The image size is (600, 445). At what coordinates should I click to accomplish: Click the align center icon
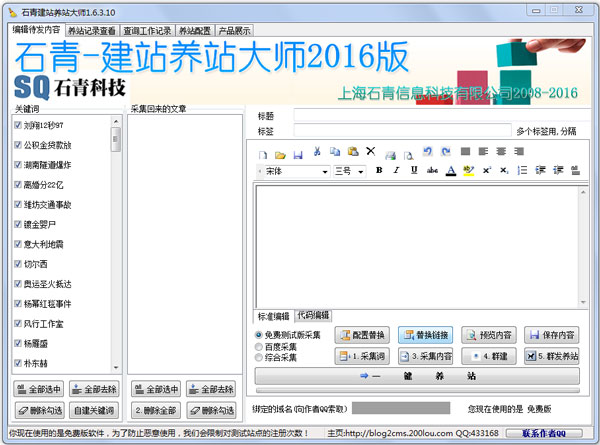click(501, 151)
